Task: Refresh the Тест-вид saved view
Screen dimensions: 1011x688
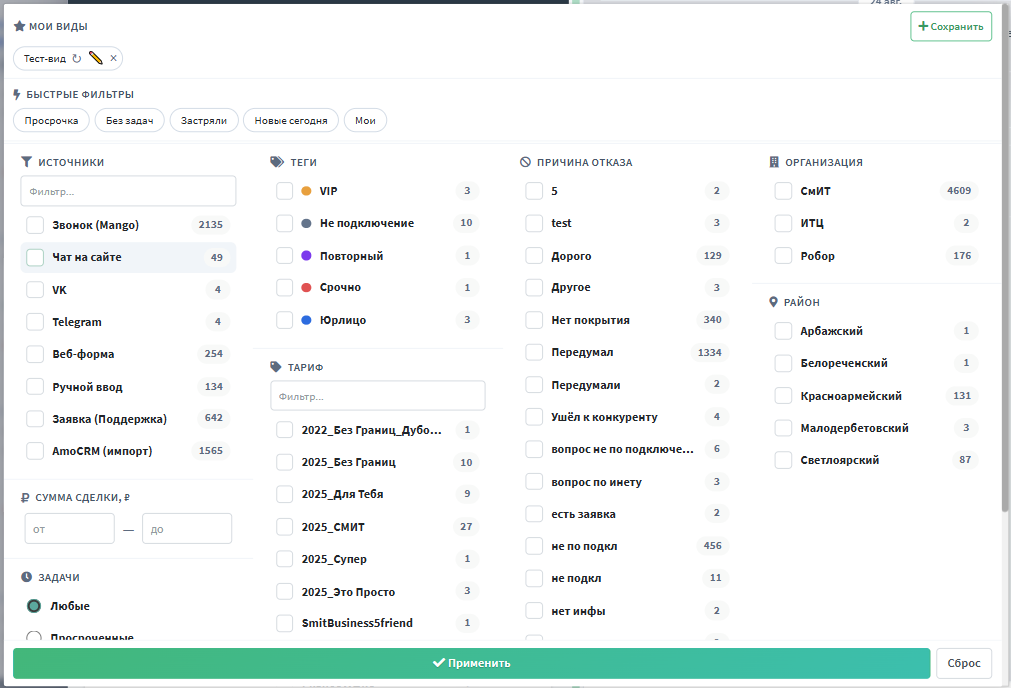Action: pos(77,59)
